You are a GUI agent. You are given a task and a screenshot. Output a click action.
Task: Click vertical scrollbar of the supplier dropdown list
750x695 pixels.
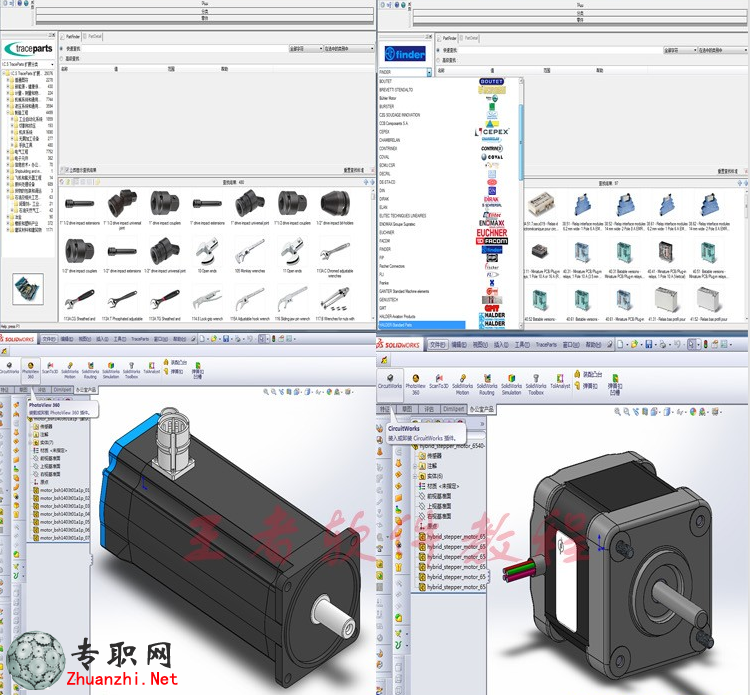click(520, 143)
